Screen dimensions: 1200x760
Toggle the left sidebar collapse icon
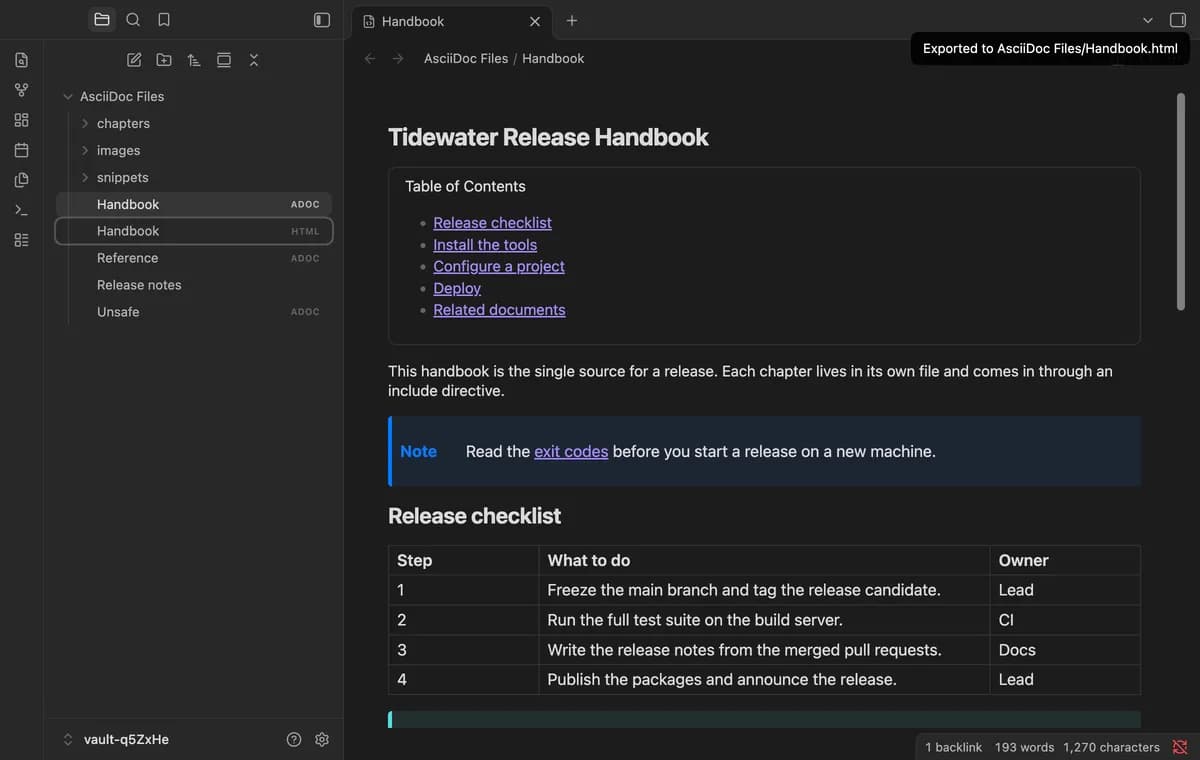tap(322, 20)
